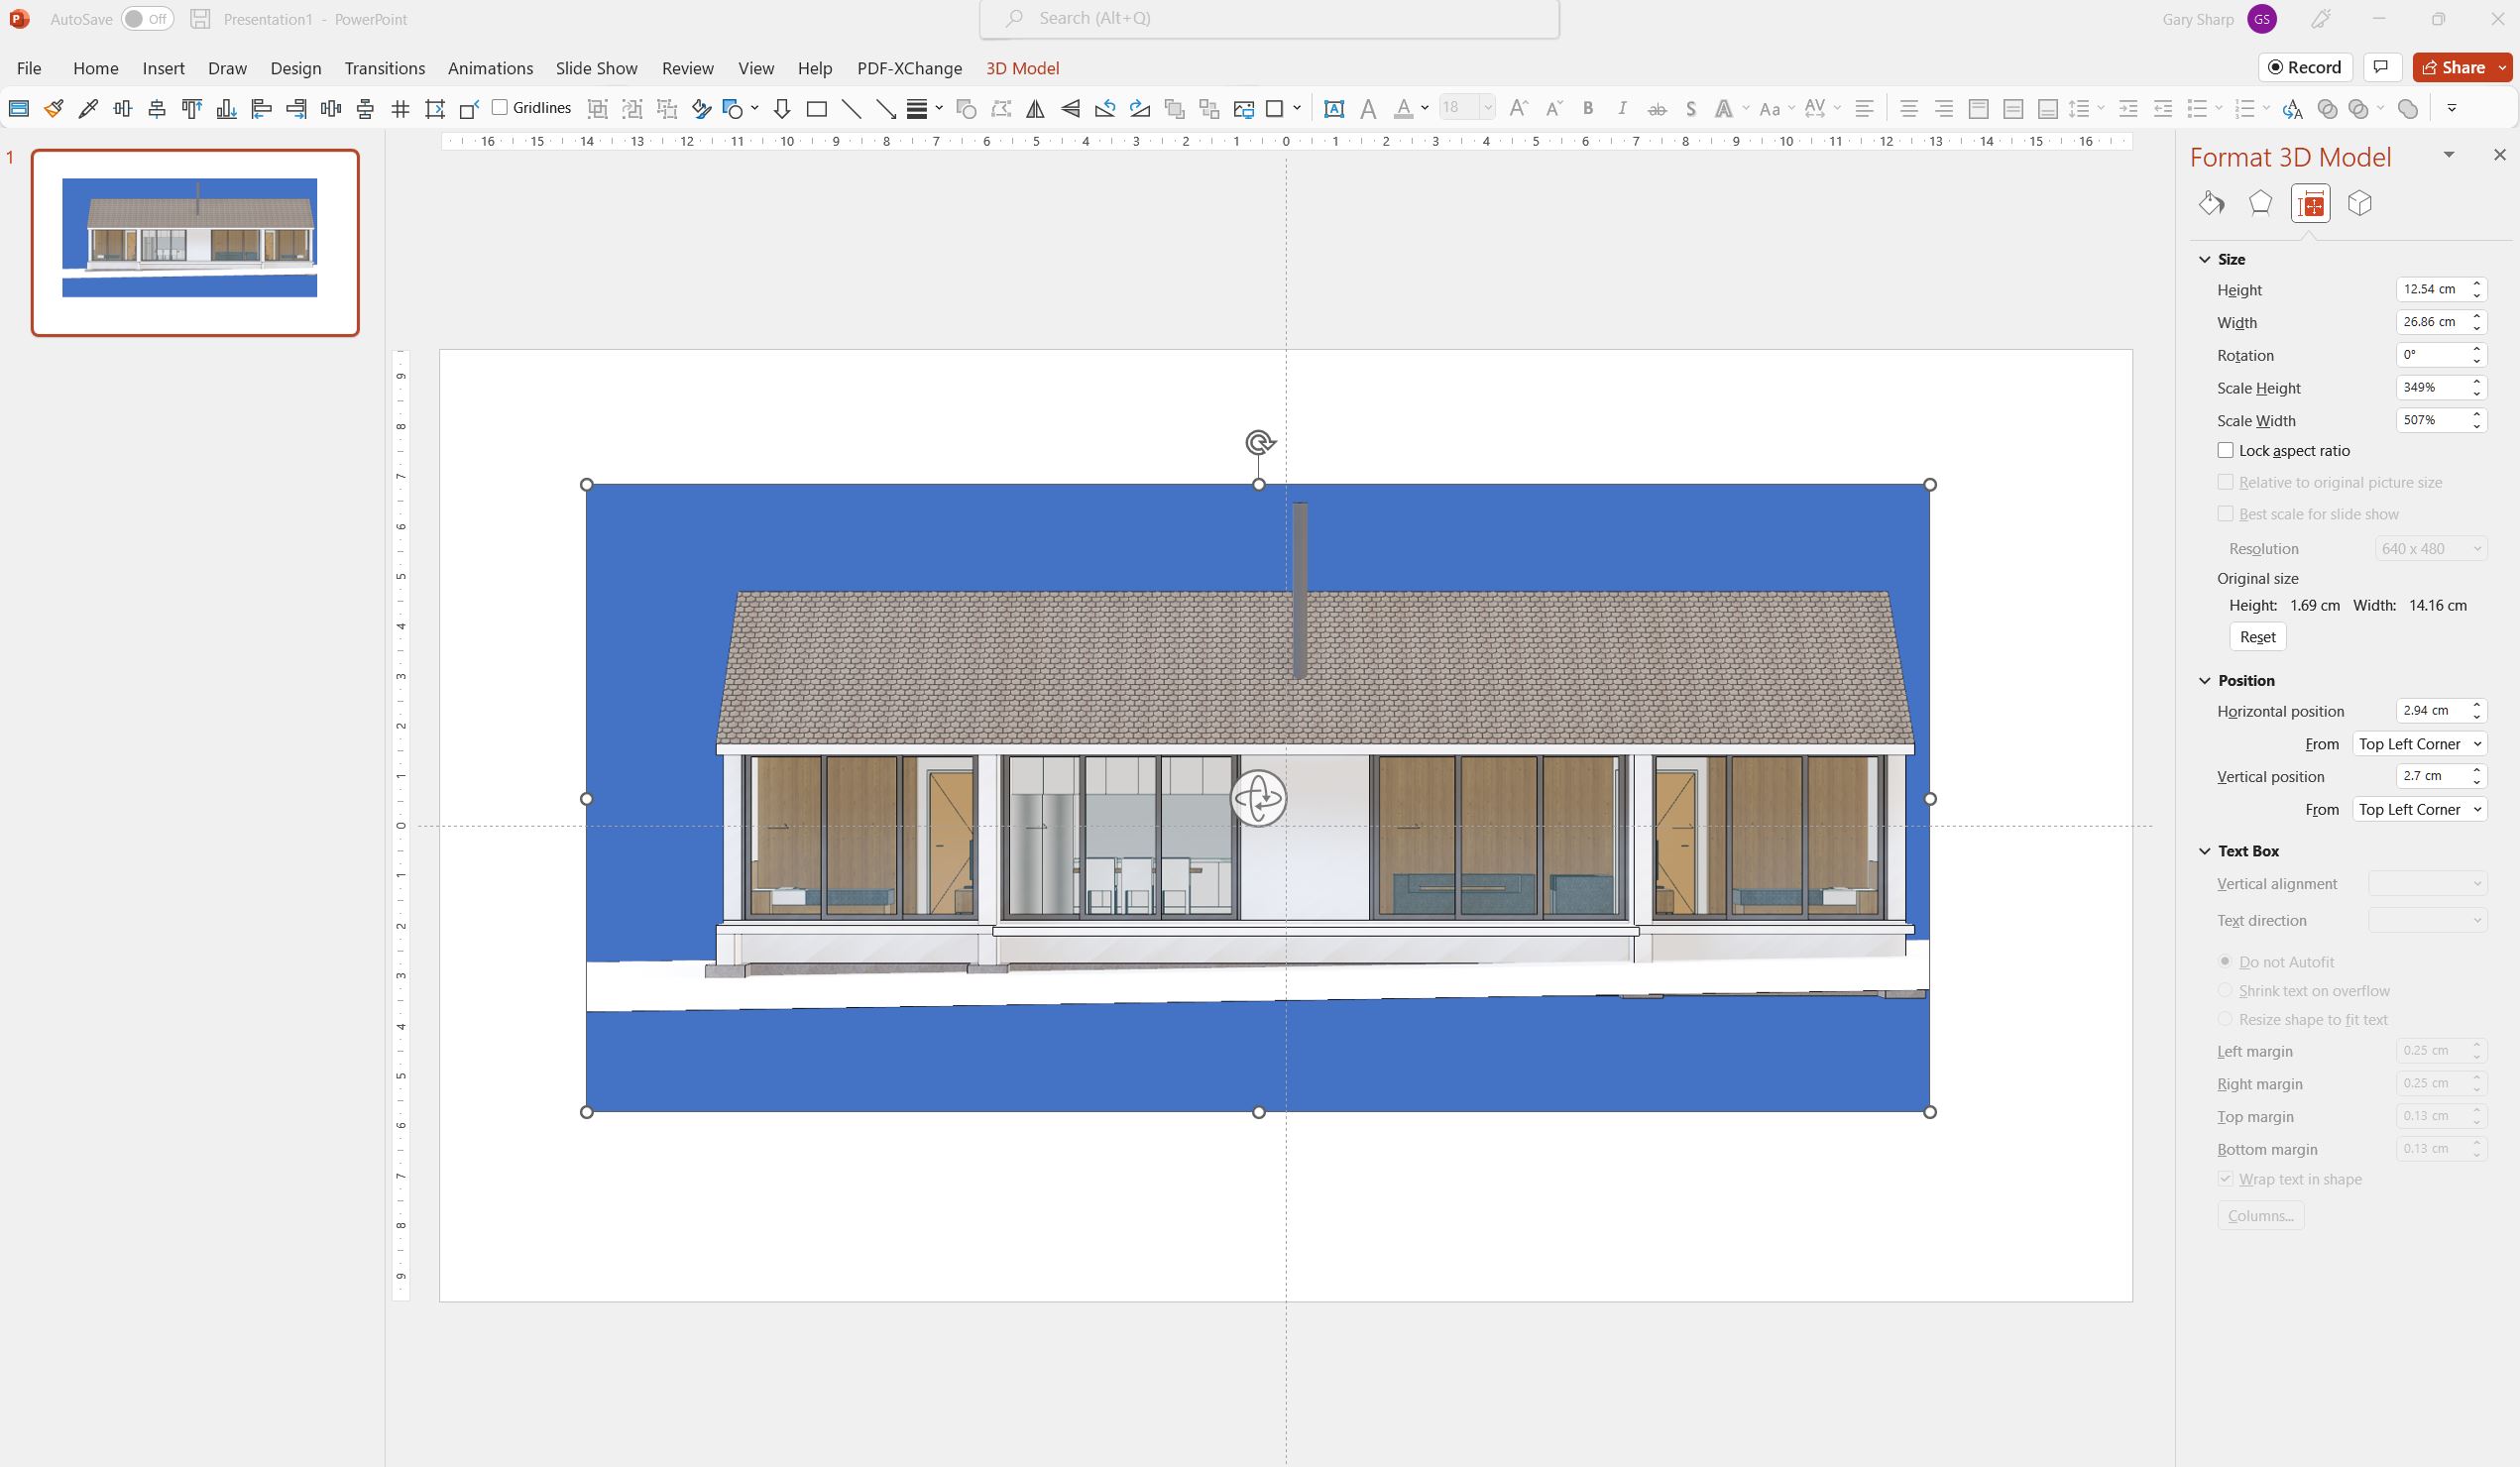
Task: Click the Record button
Action: point(2305,67)
